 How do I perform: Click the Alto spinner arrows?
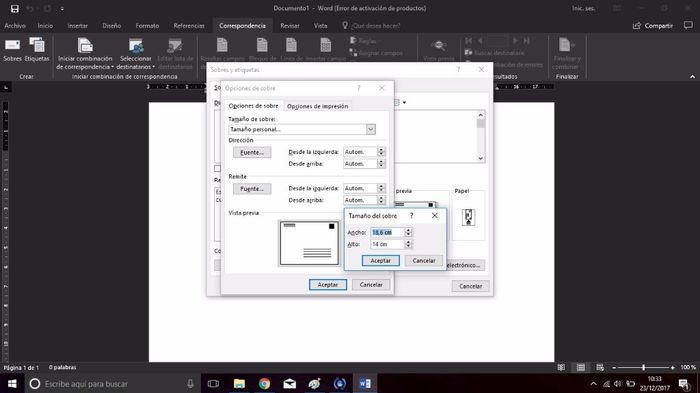pyautogui.click(x=408, y=244)
